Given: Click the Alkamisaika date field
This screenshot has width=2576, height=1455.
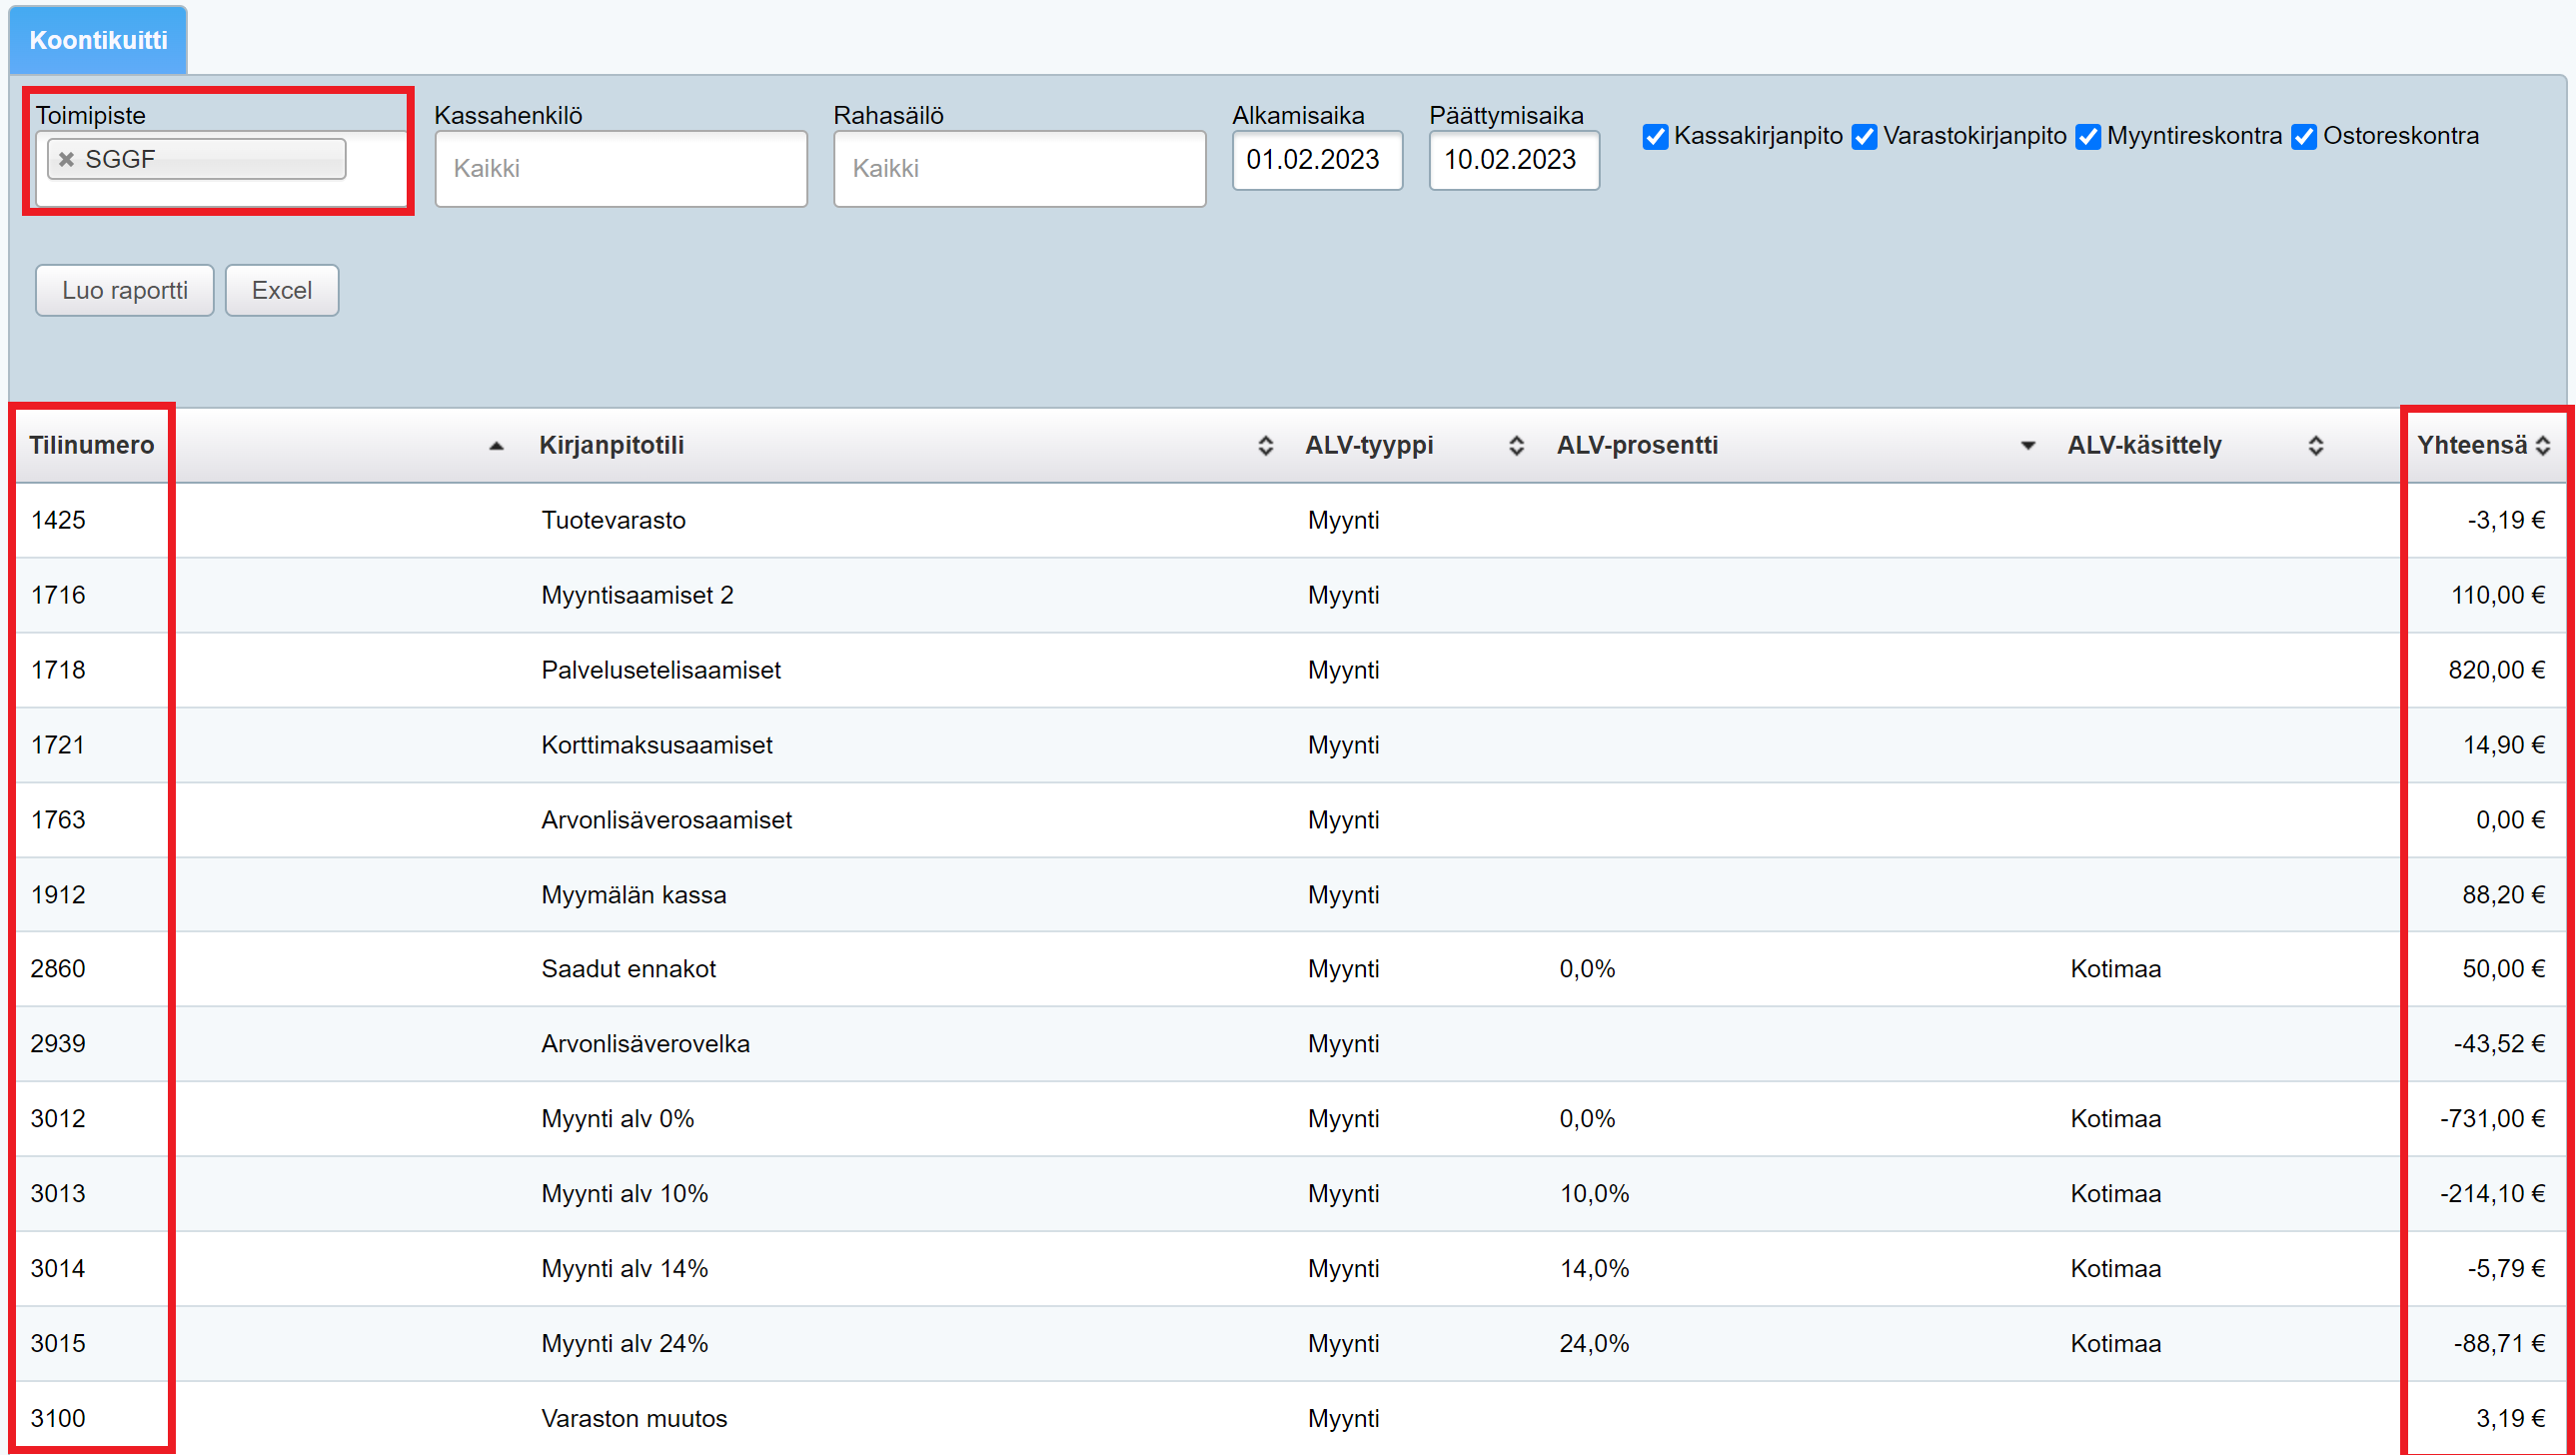Looking at the screenshot, I should pyautogui.click(x=1315, y=160).
